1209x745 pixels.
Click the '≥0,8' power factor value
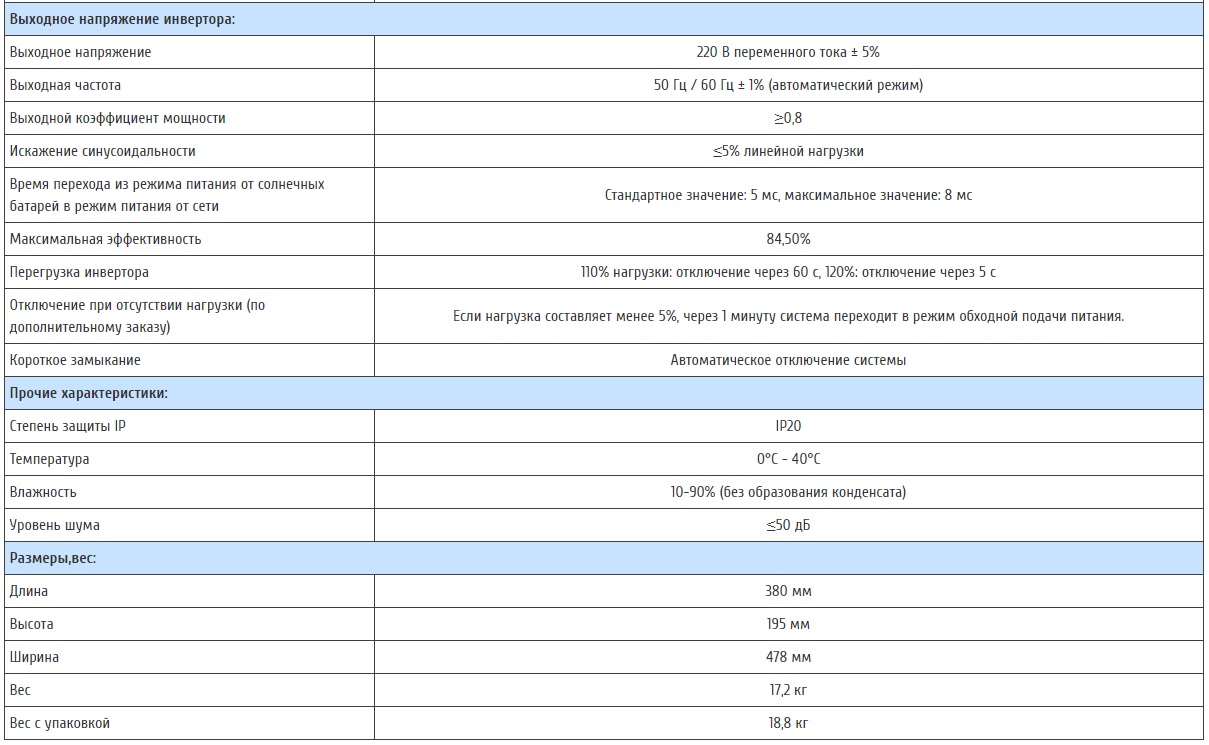coord(788,118)
